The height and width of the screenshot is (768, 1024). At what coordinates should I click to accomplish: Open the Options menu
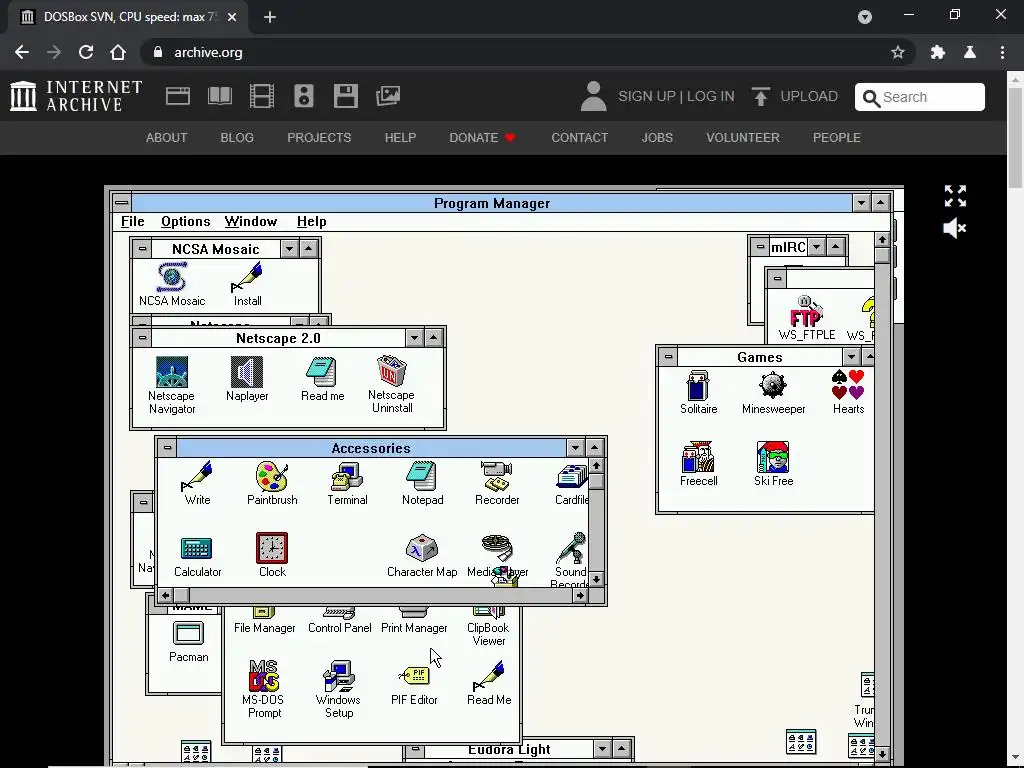(185, 221)
